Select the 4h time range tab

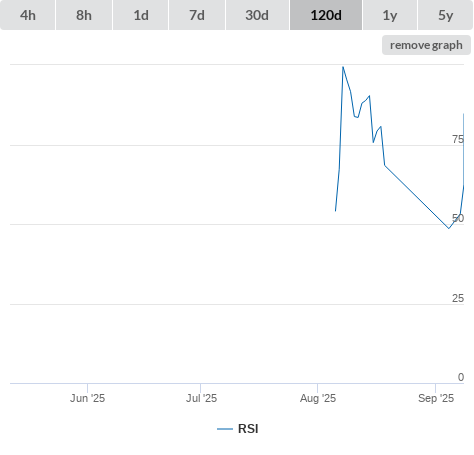tap(28, 15)
